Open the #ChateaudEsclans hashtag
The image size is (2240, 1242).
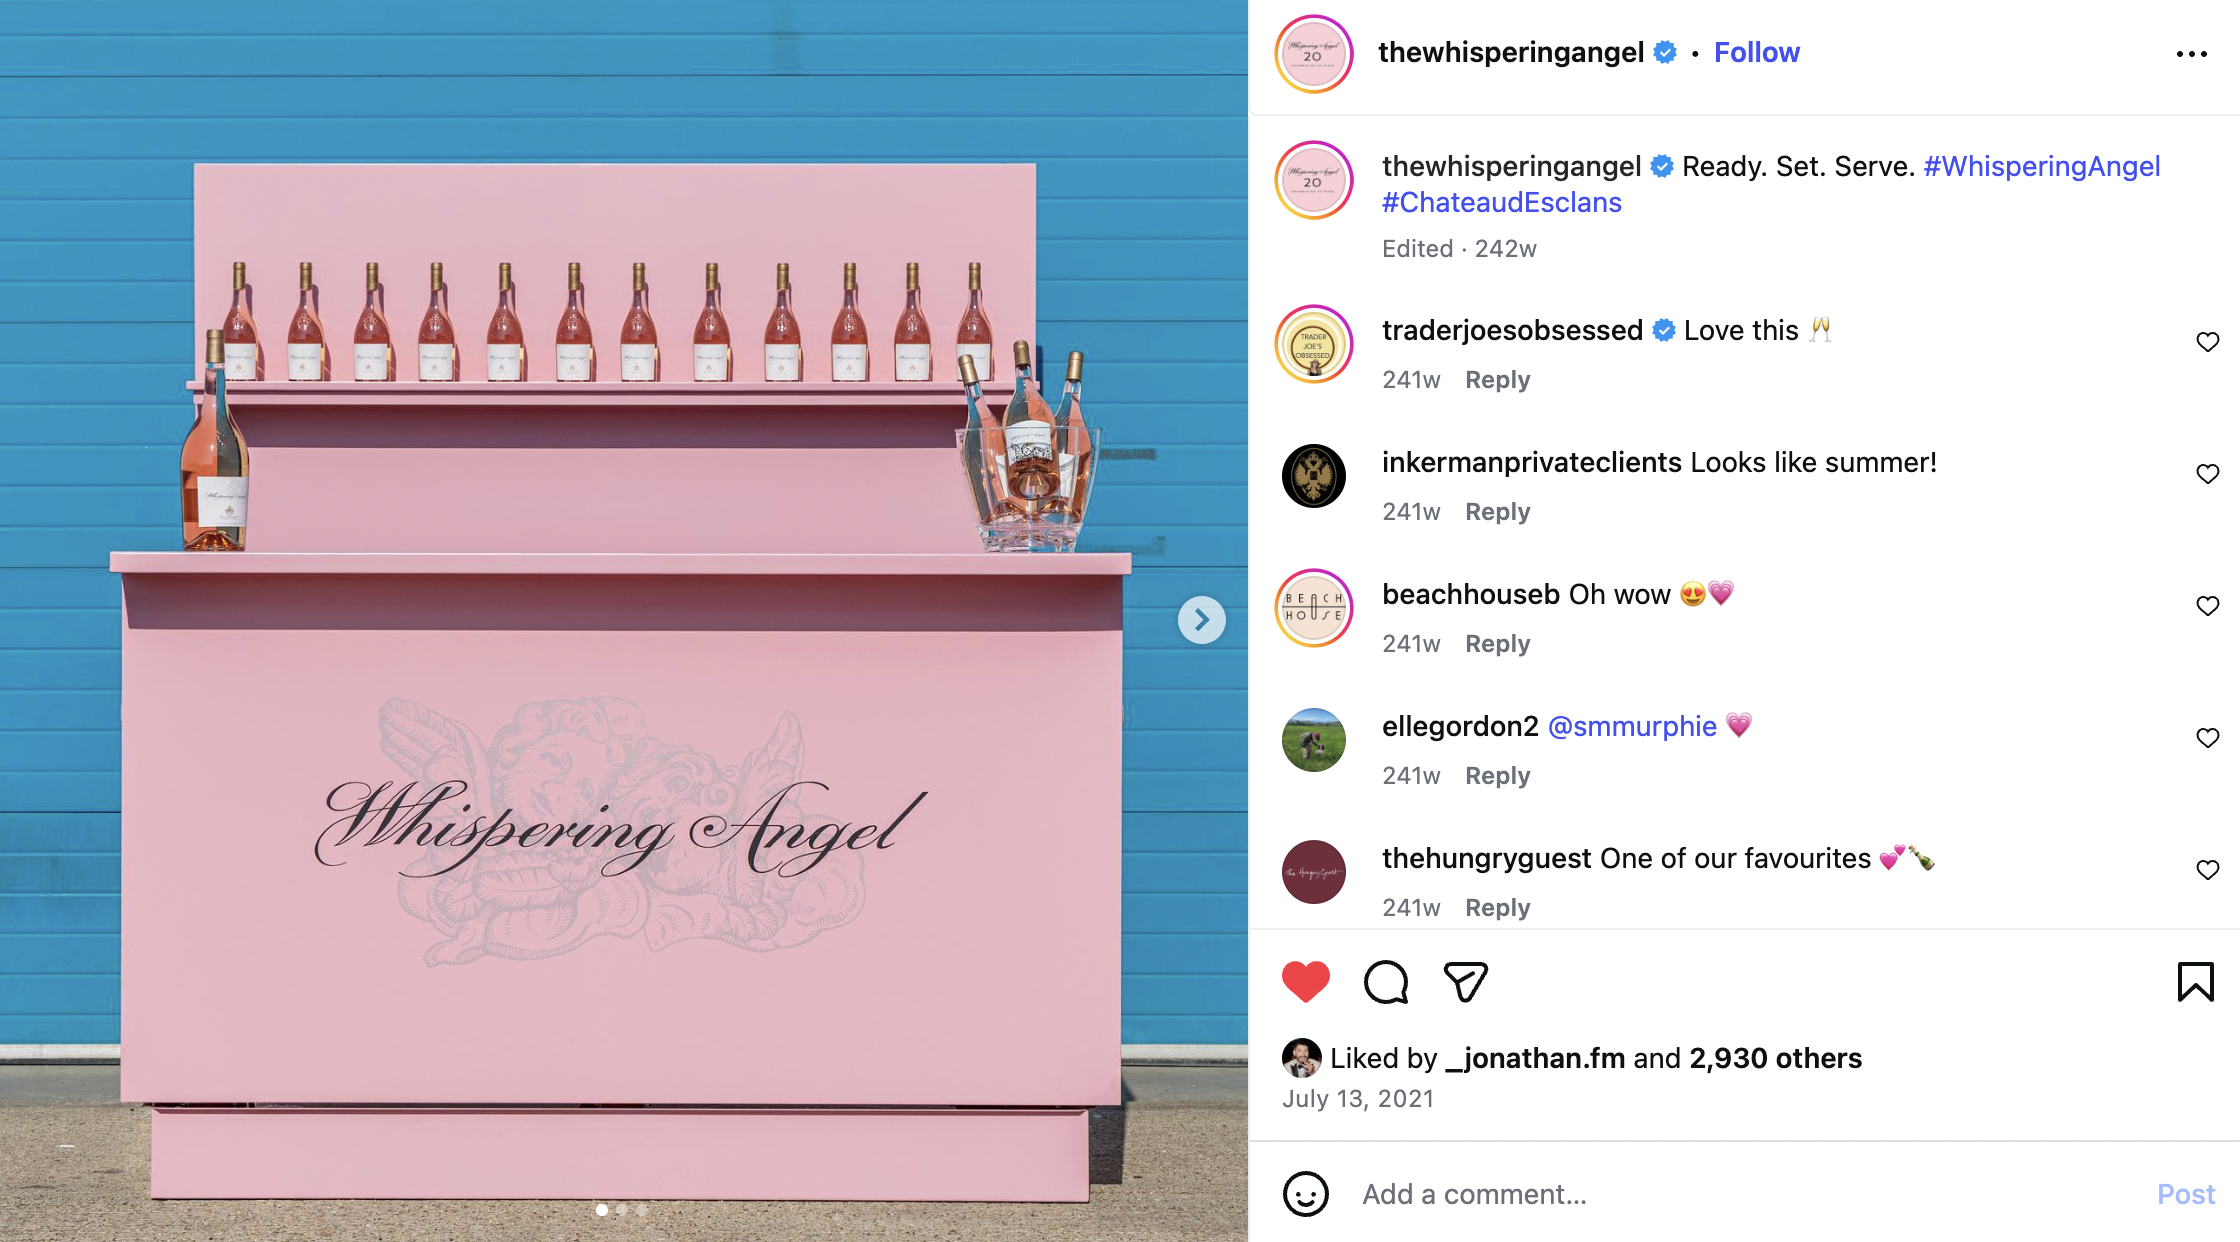tap(1502, 202)
